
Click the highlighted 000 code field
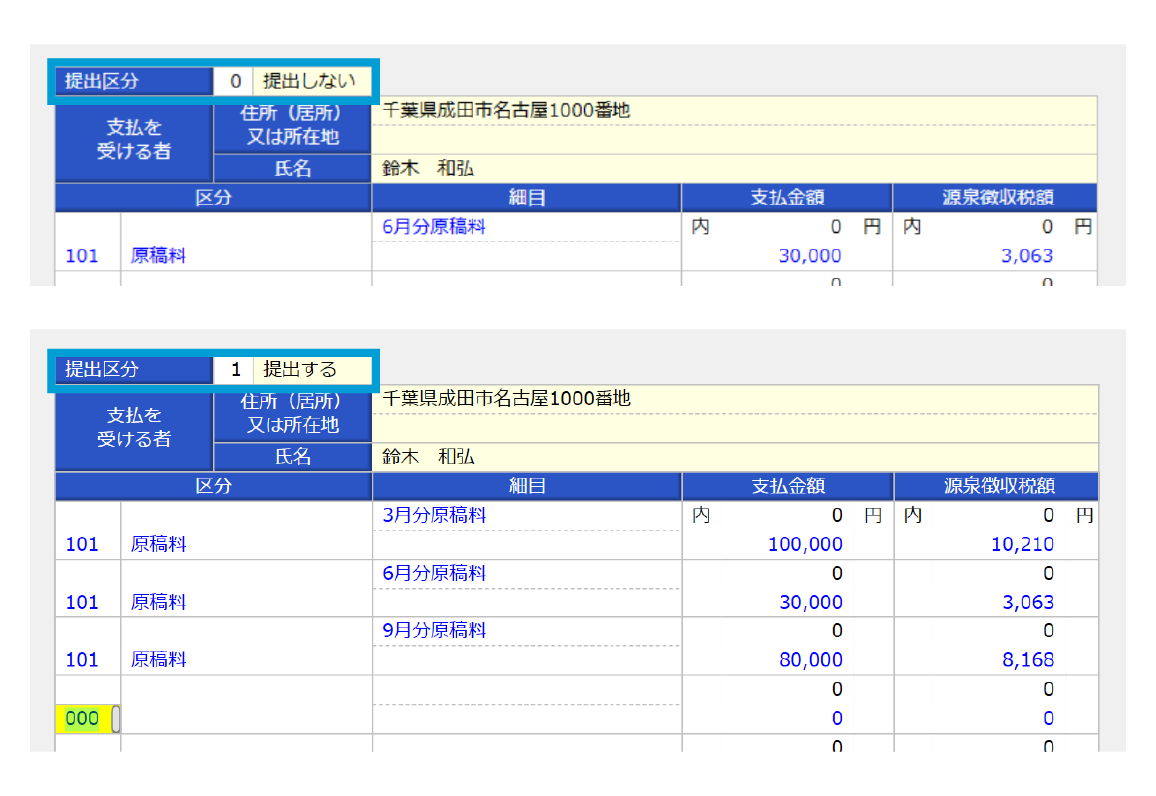tap(83, 719)
